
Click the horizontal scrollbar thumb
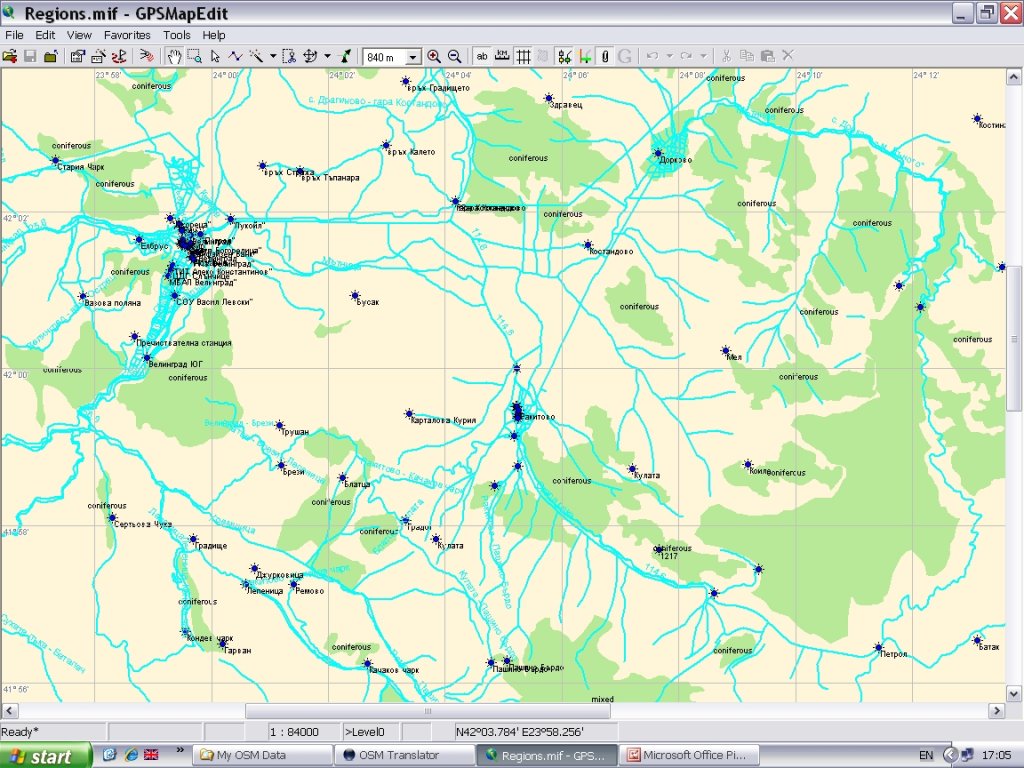click(428, 710)
